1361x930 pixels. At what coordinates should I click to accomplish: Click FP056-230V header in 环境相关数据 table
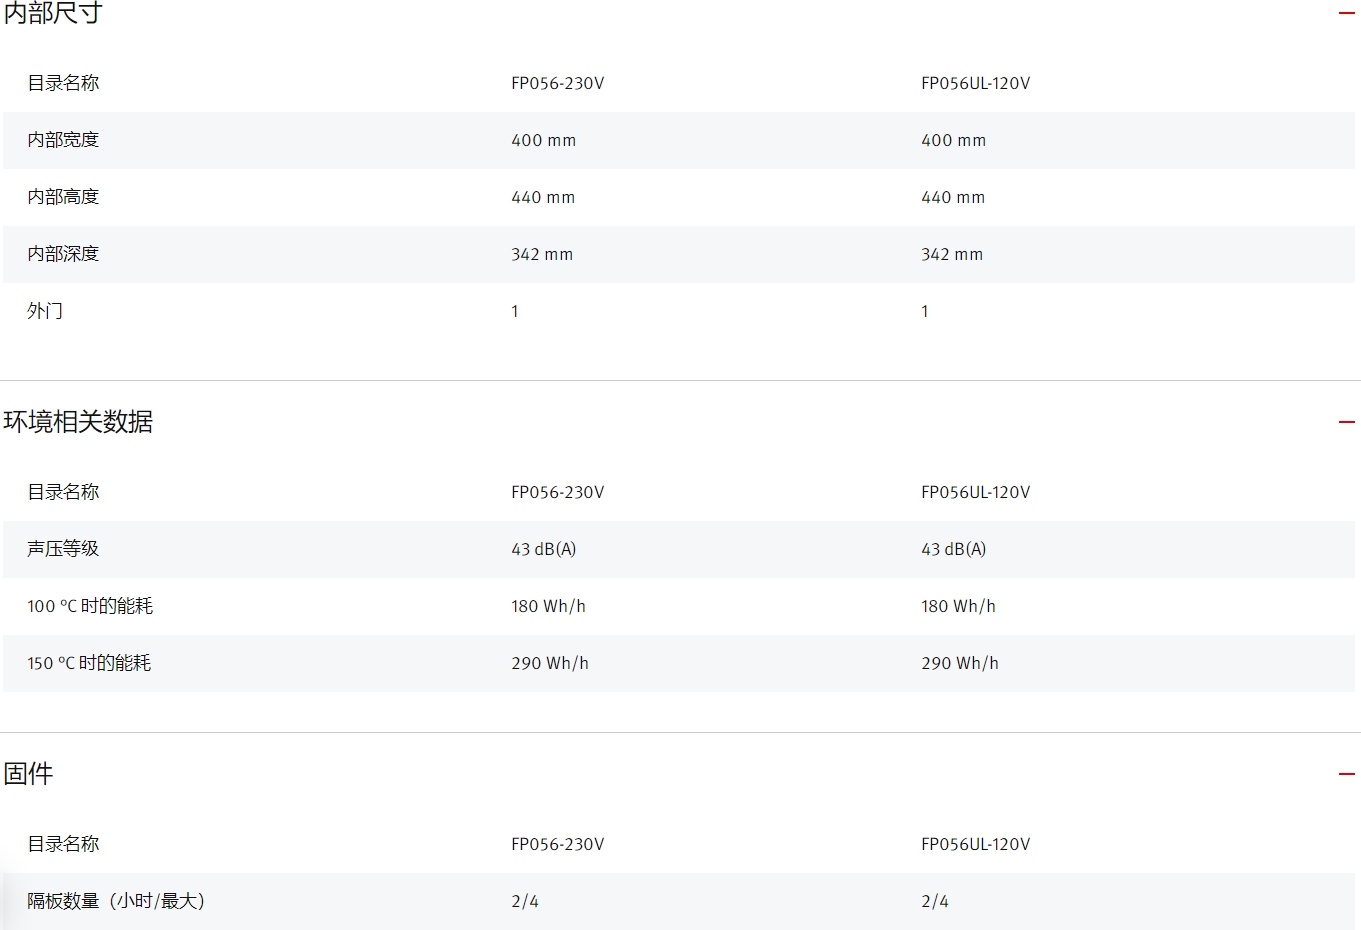tap(557, 492)
